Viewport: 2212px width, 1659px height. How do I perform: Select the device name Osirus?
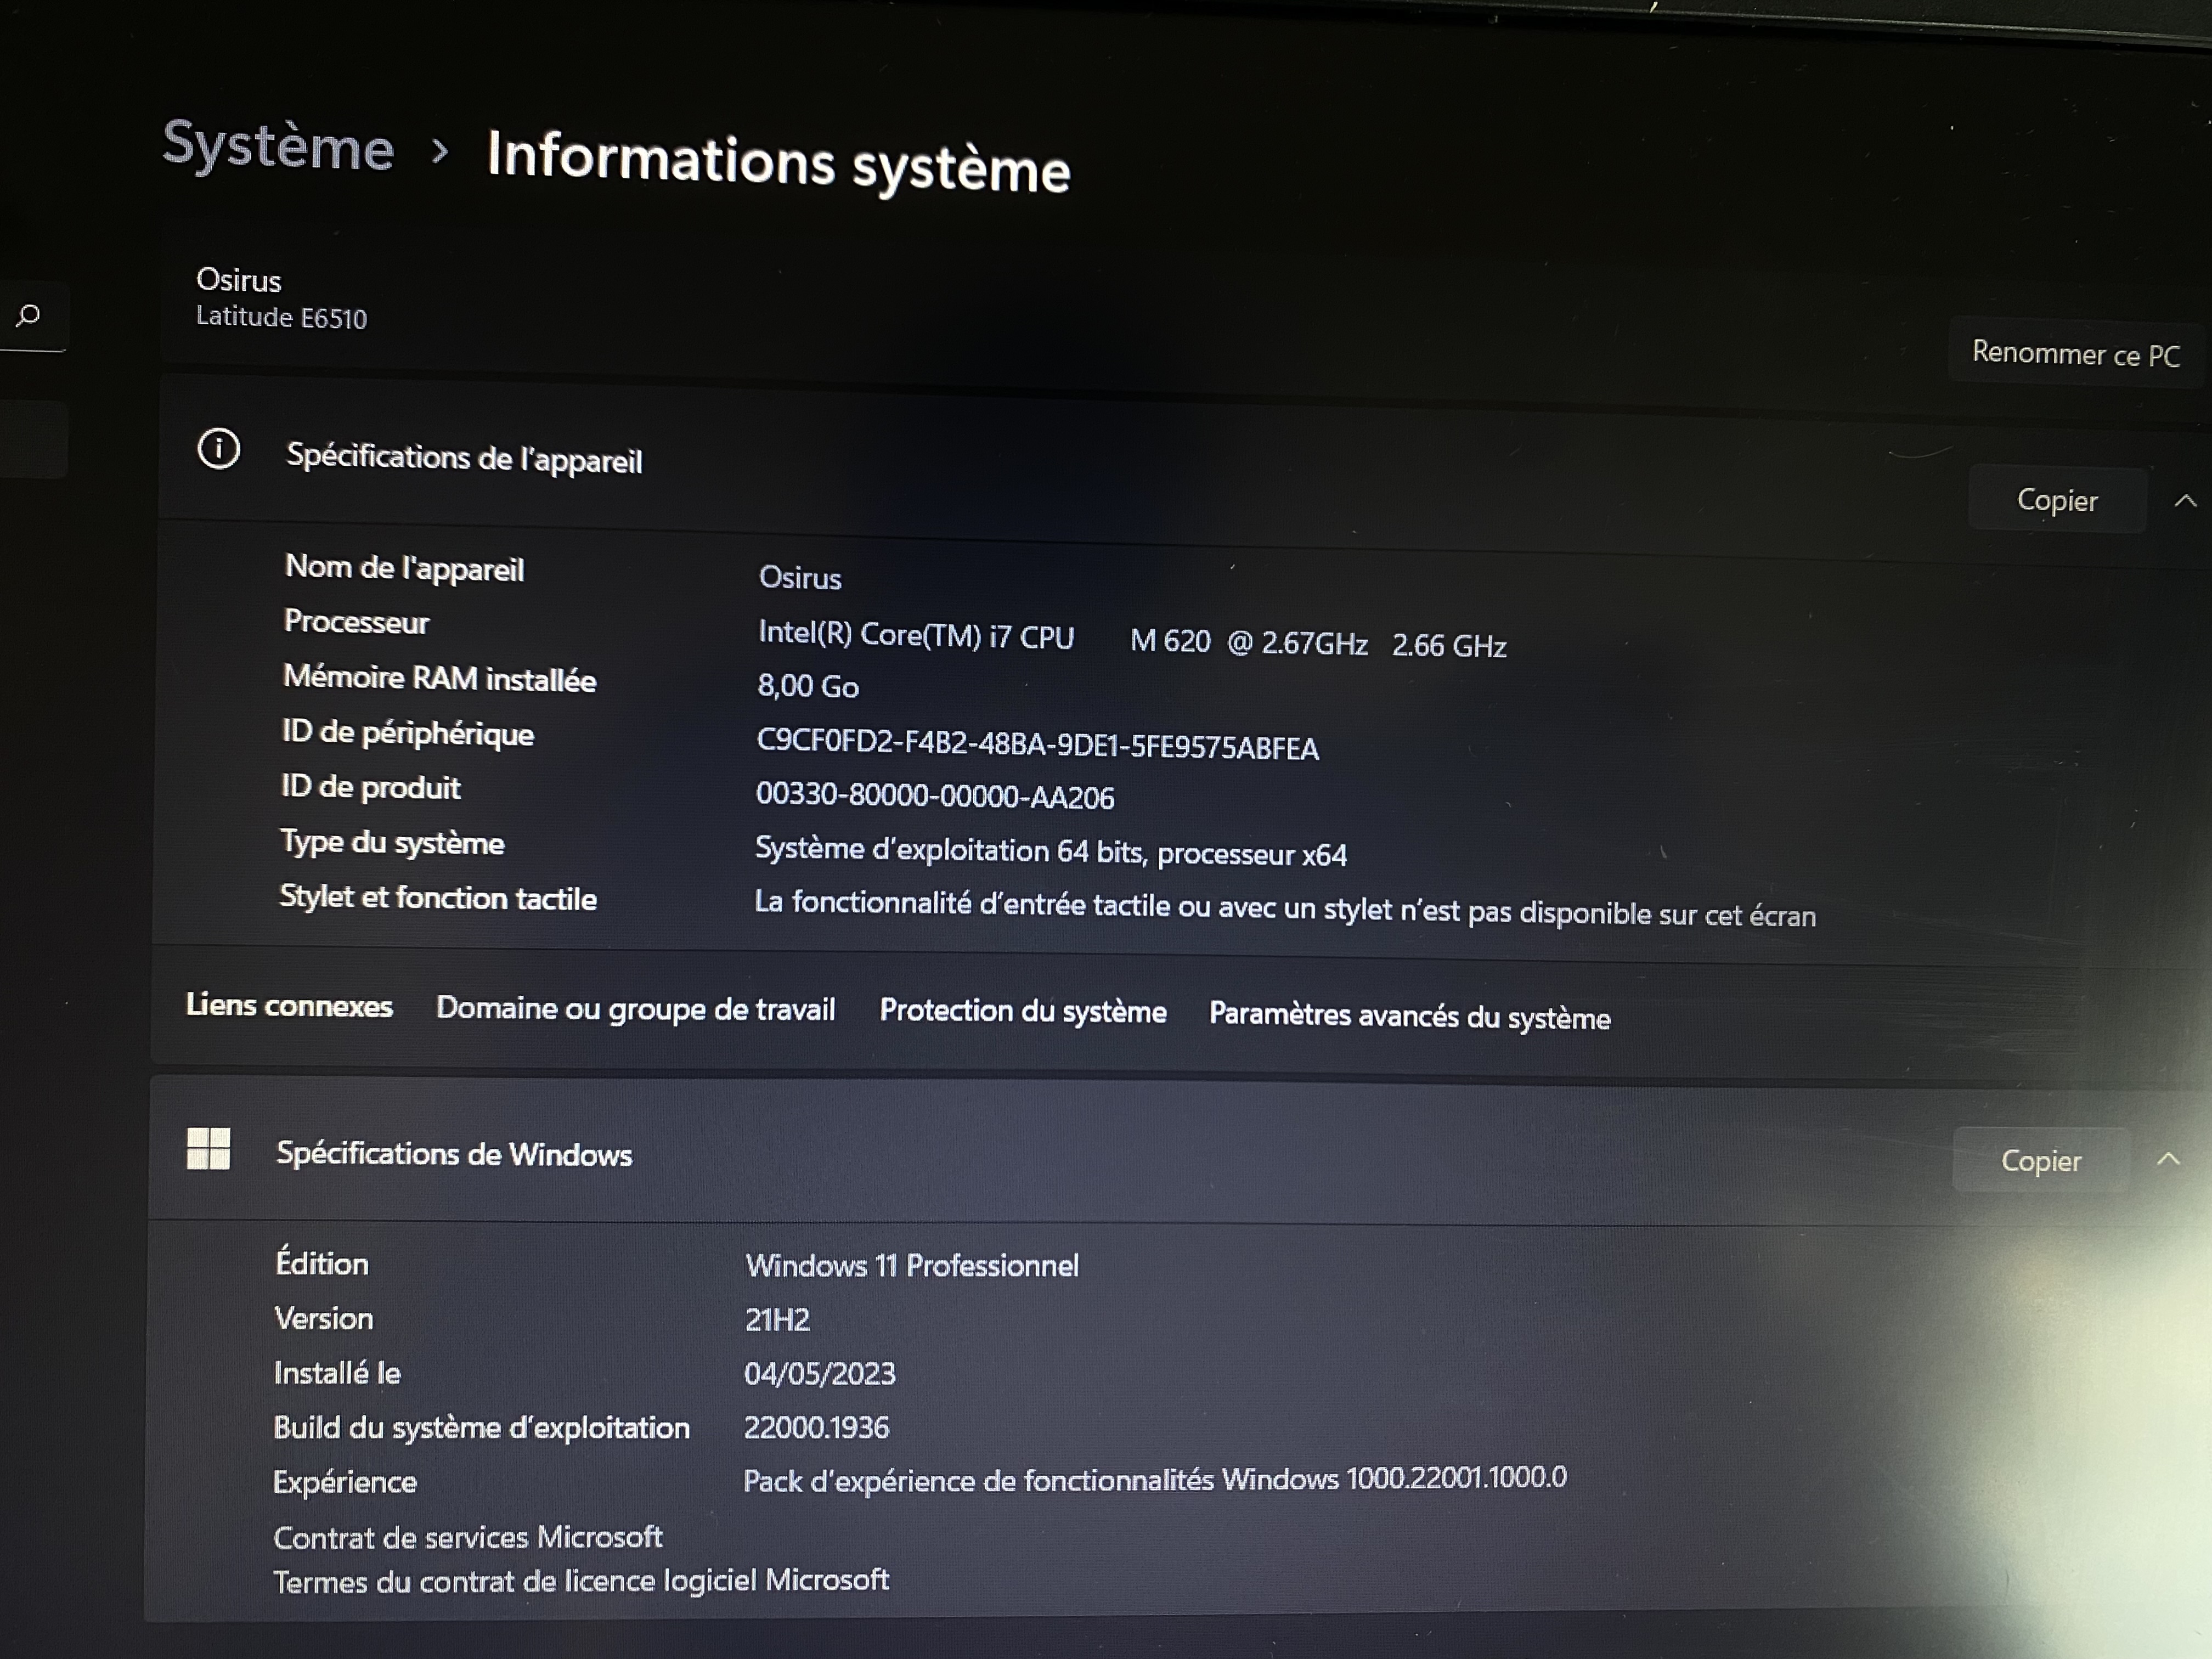click(238, 280)
